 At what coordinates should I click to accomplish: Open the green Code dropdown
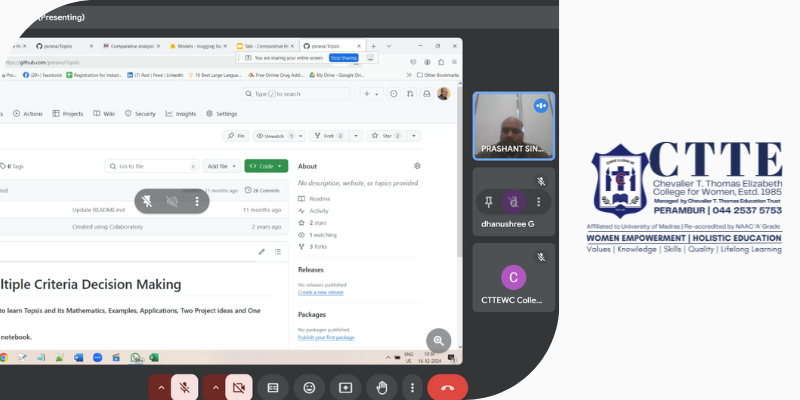[266, 166]
